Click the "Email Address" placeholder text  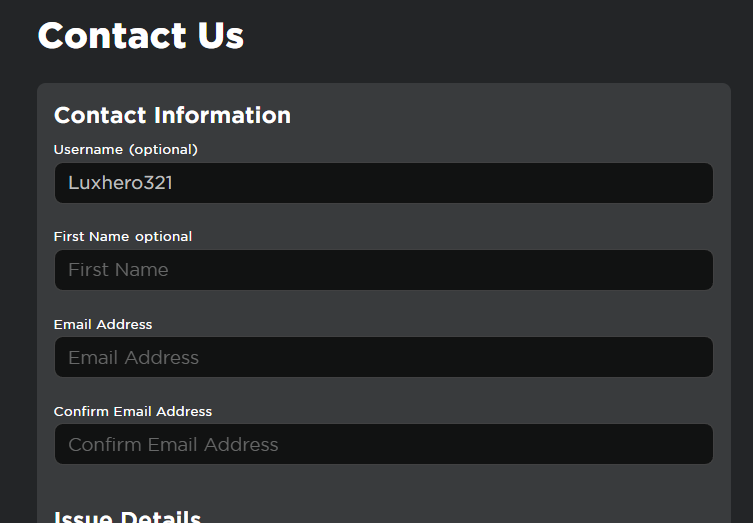click(x=133, y=357)
